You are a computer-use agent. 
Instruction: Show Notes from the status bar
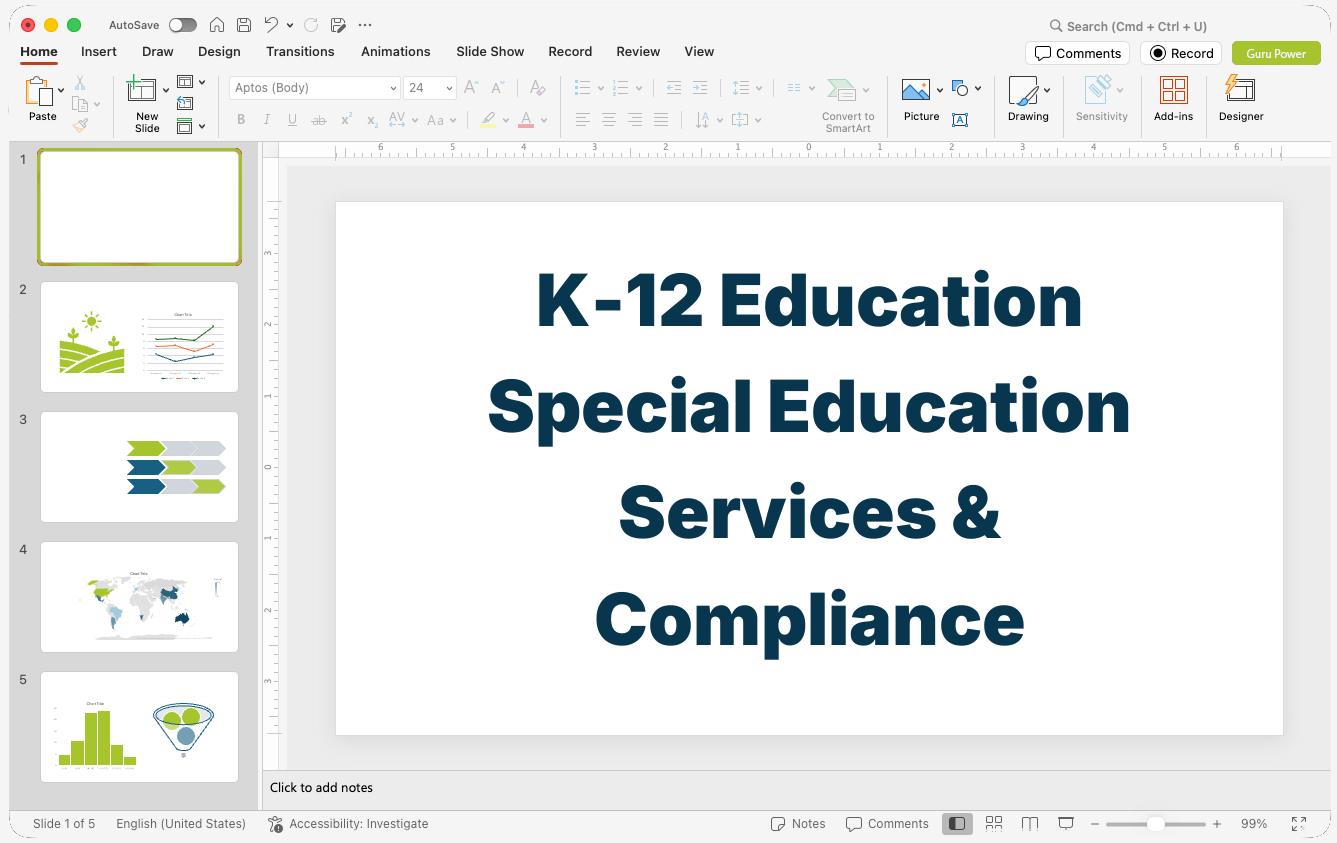click(798, 824)
